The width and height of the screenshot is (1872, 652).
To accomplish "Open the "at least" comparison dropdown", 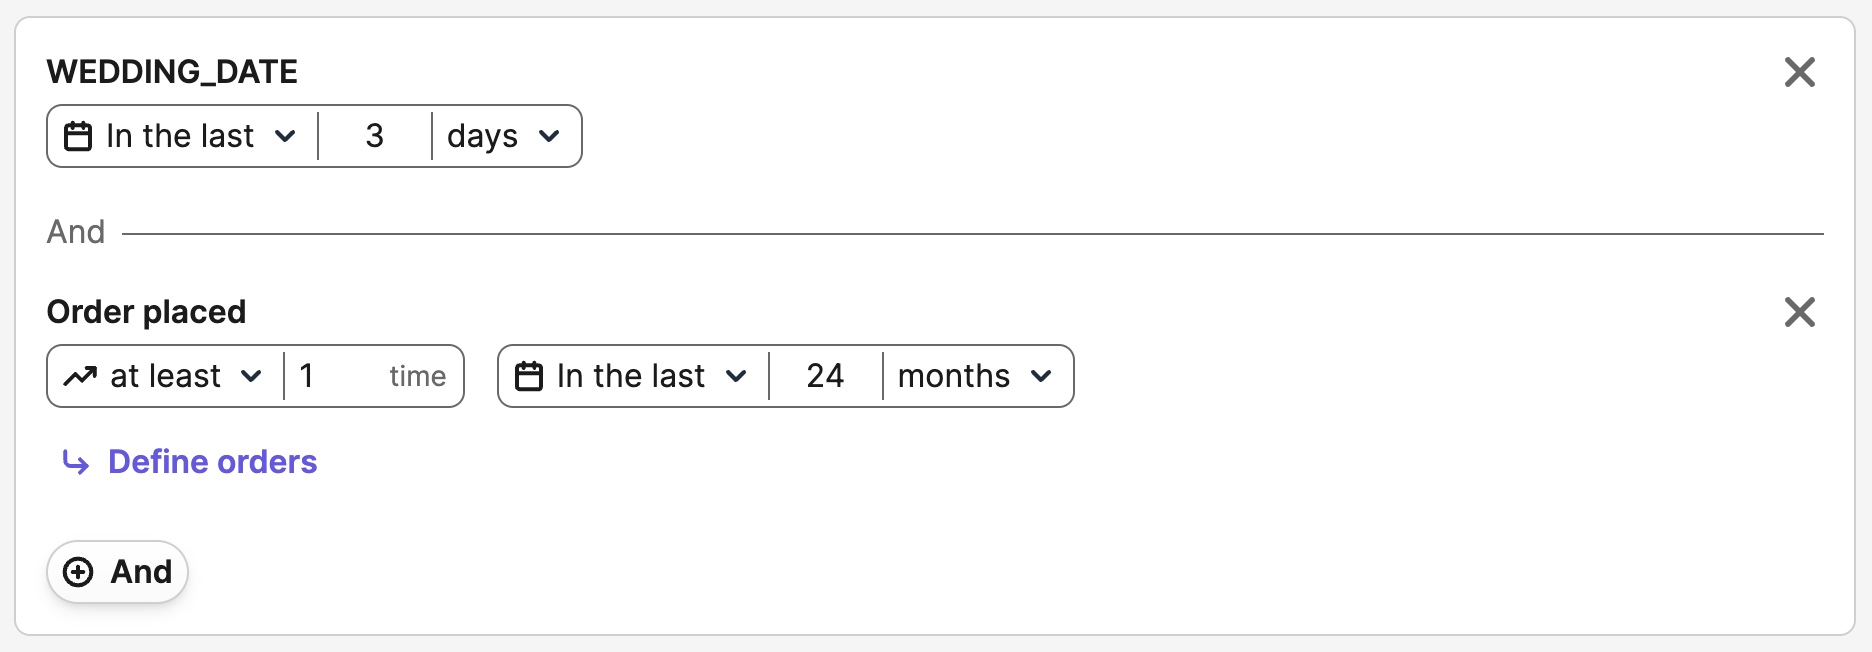I will [x=166, y=376].
